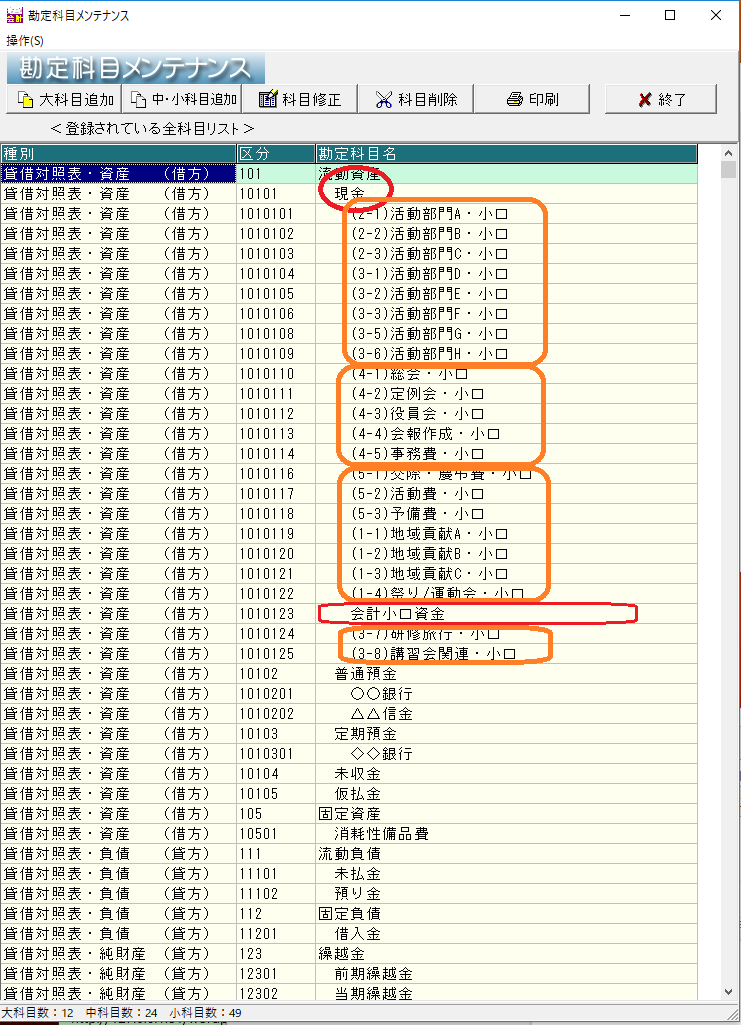Click the 種別 column header

pyautogui.click(x=118, y=153)
